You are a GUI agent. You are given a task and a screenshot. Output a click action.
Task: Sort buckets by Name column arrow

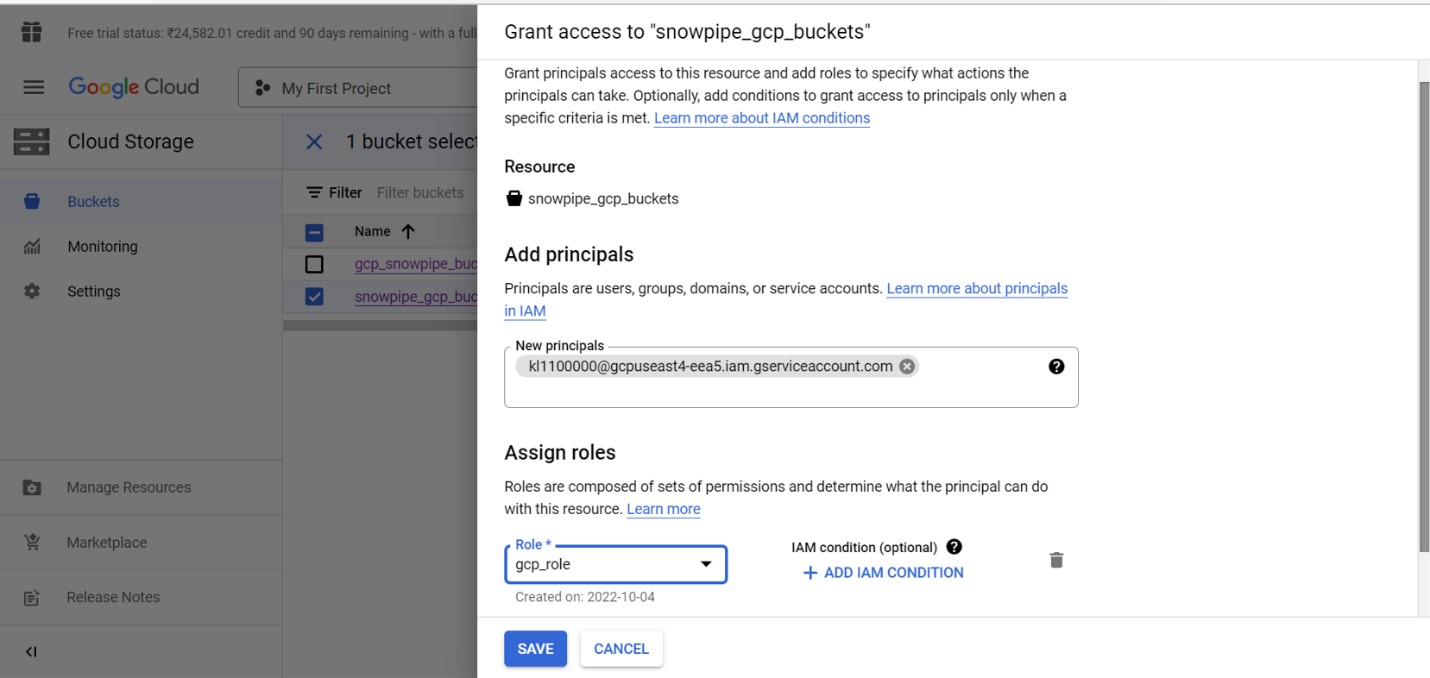[x=407, y=232]
